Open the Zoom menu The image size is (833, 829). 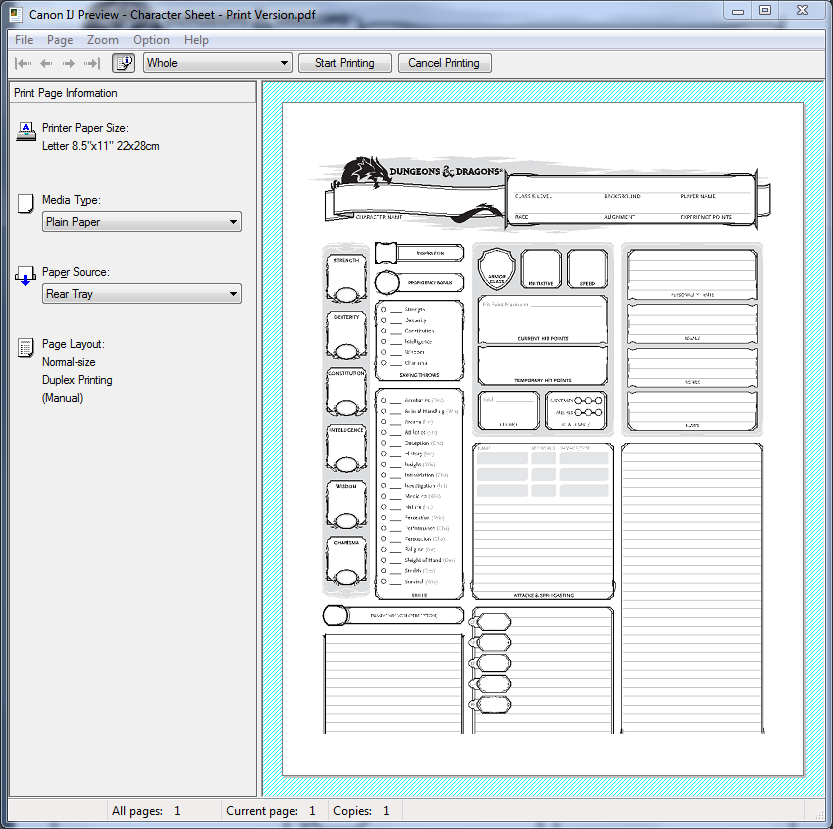coord(103,40)
